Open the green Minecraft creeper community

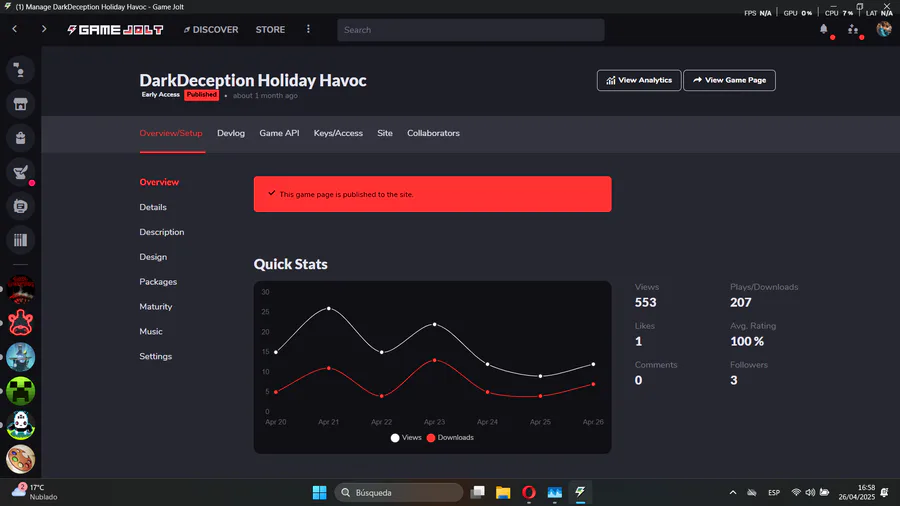pyautogui.click(x=21, y=391)
